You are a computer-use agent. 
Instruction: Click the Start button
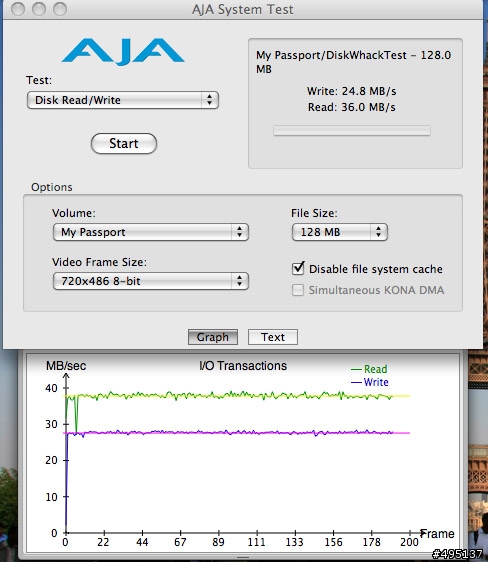(x=124, y=143)
